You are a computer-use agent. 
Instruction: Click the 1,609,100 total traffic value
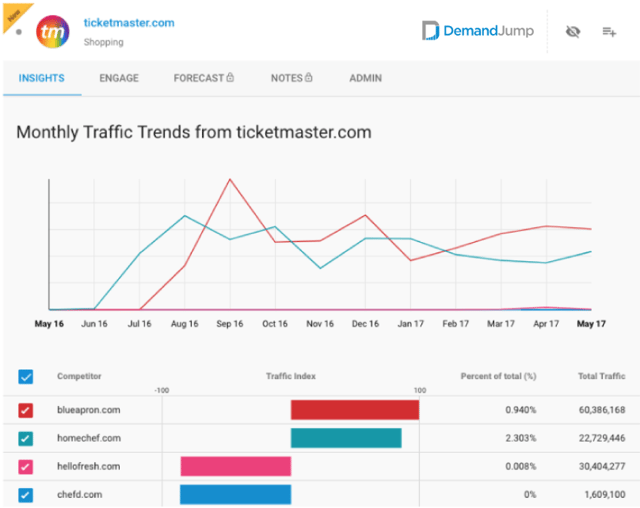(x=605, y=494)
